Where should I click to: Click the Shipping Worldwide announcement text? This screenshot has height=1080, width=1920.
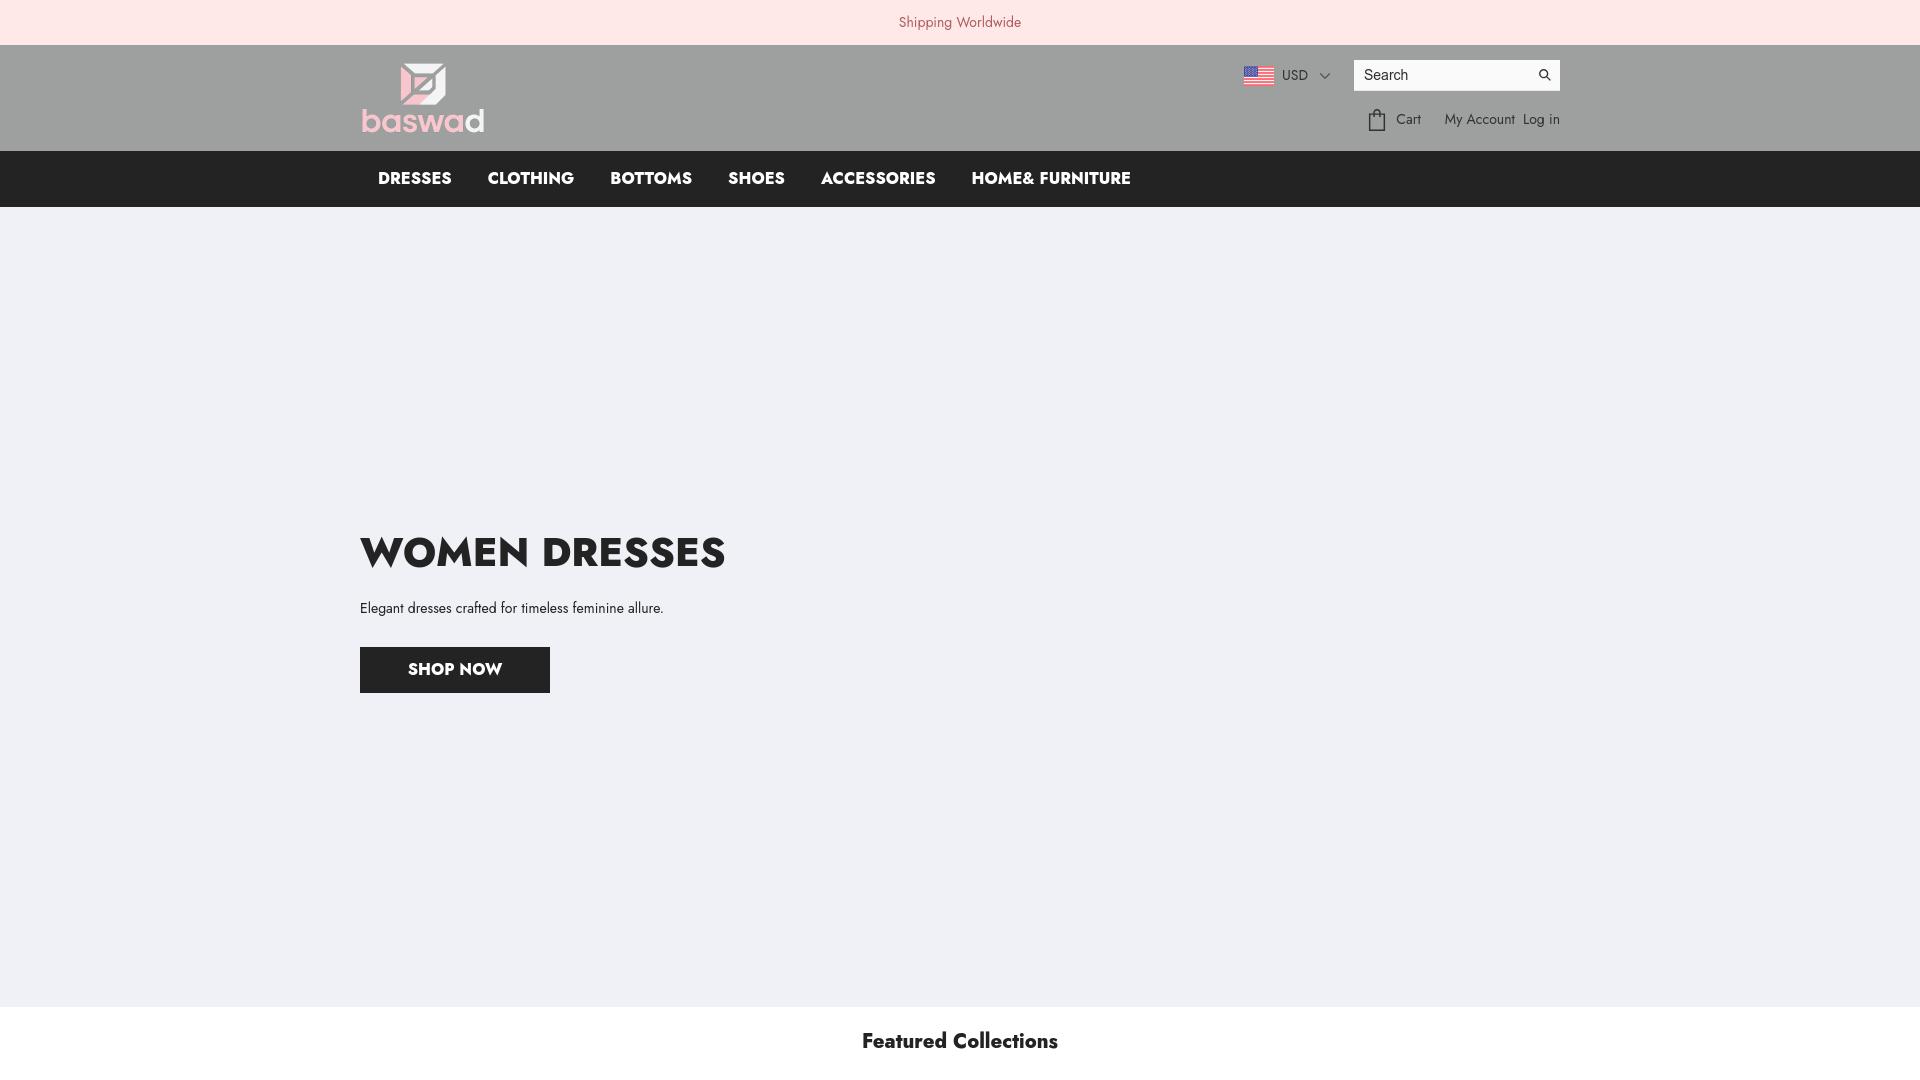(x=959, y=22)
